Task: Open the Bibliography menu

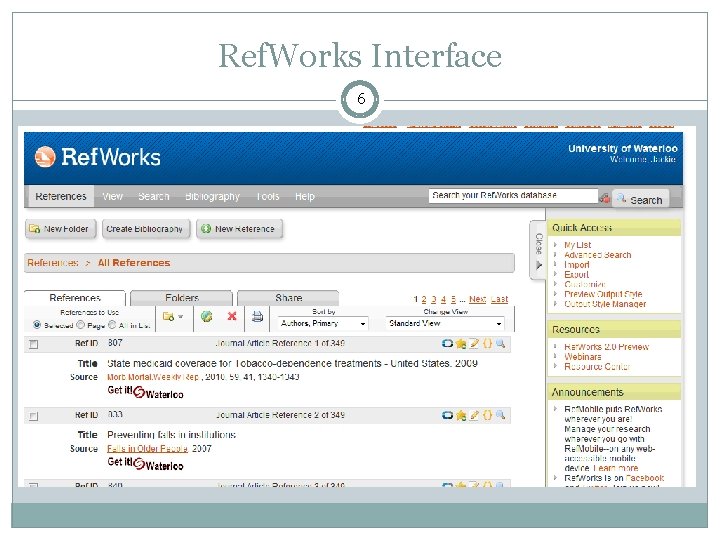Action: pos(212,197)
